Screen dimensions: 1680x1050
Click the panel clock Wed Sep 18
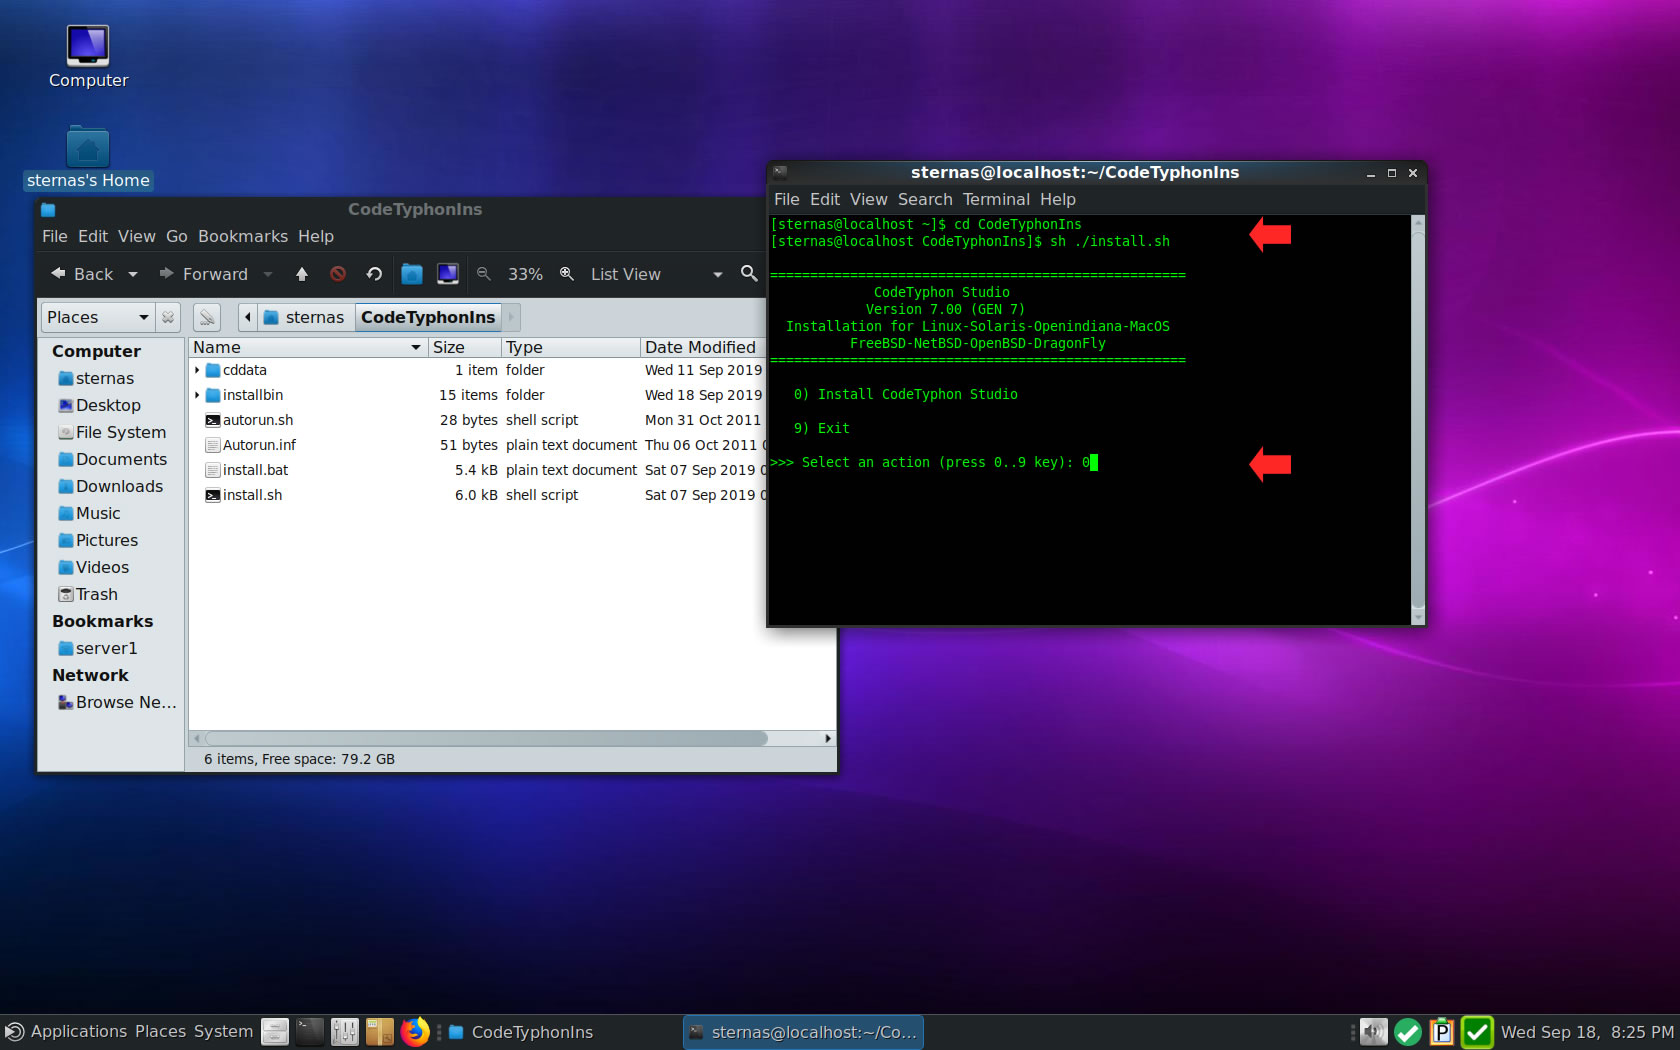1587,1032
